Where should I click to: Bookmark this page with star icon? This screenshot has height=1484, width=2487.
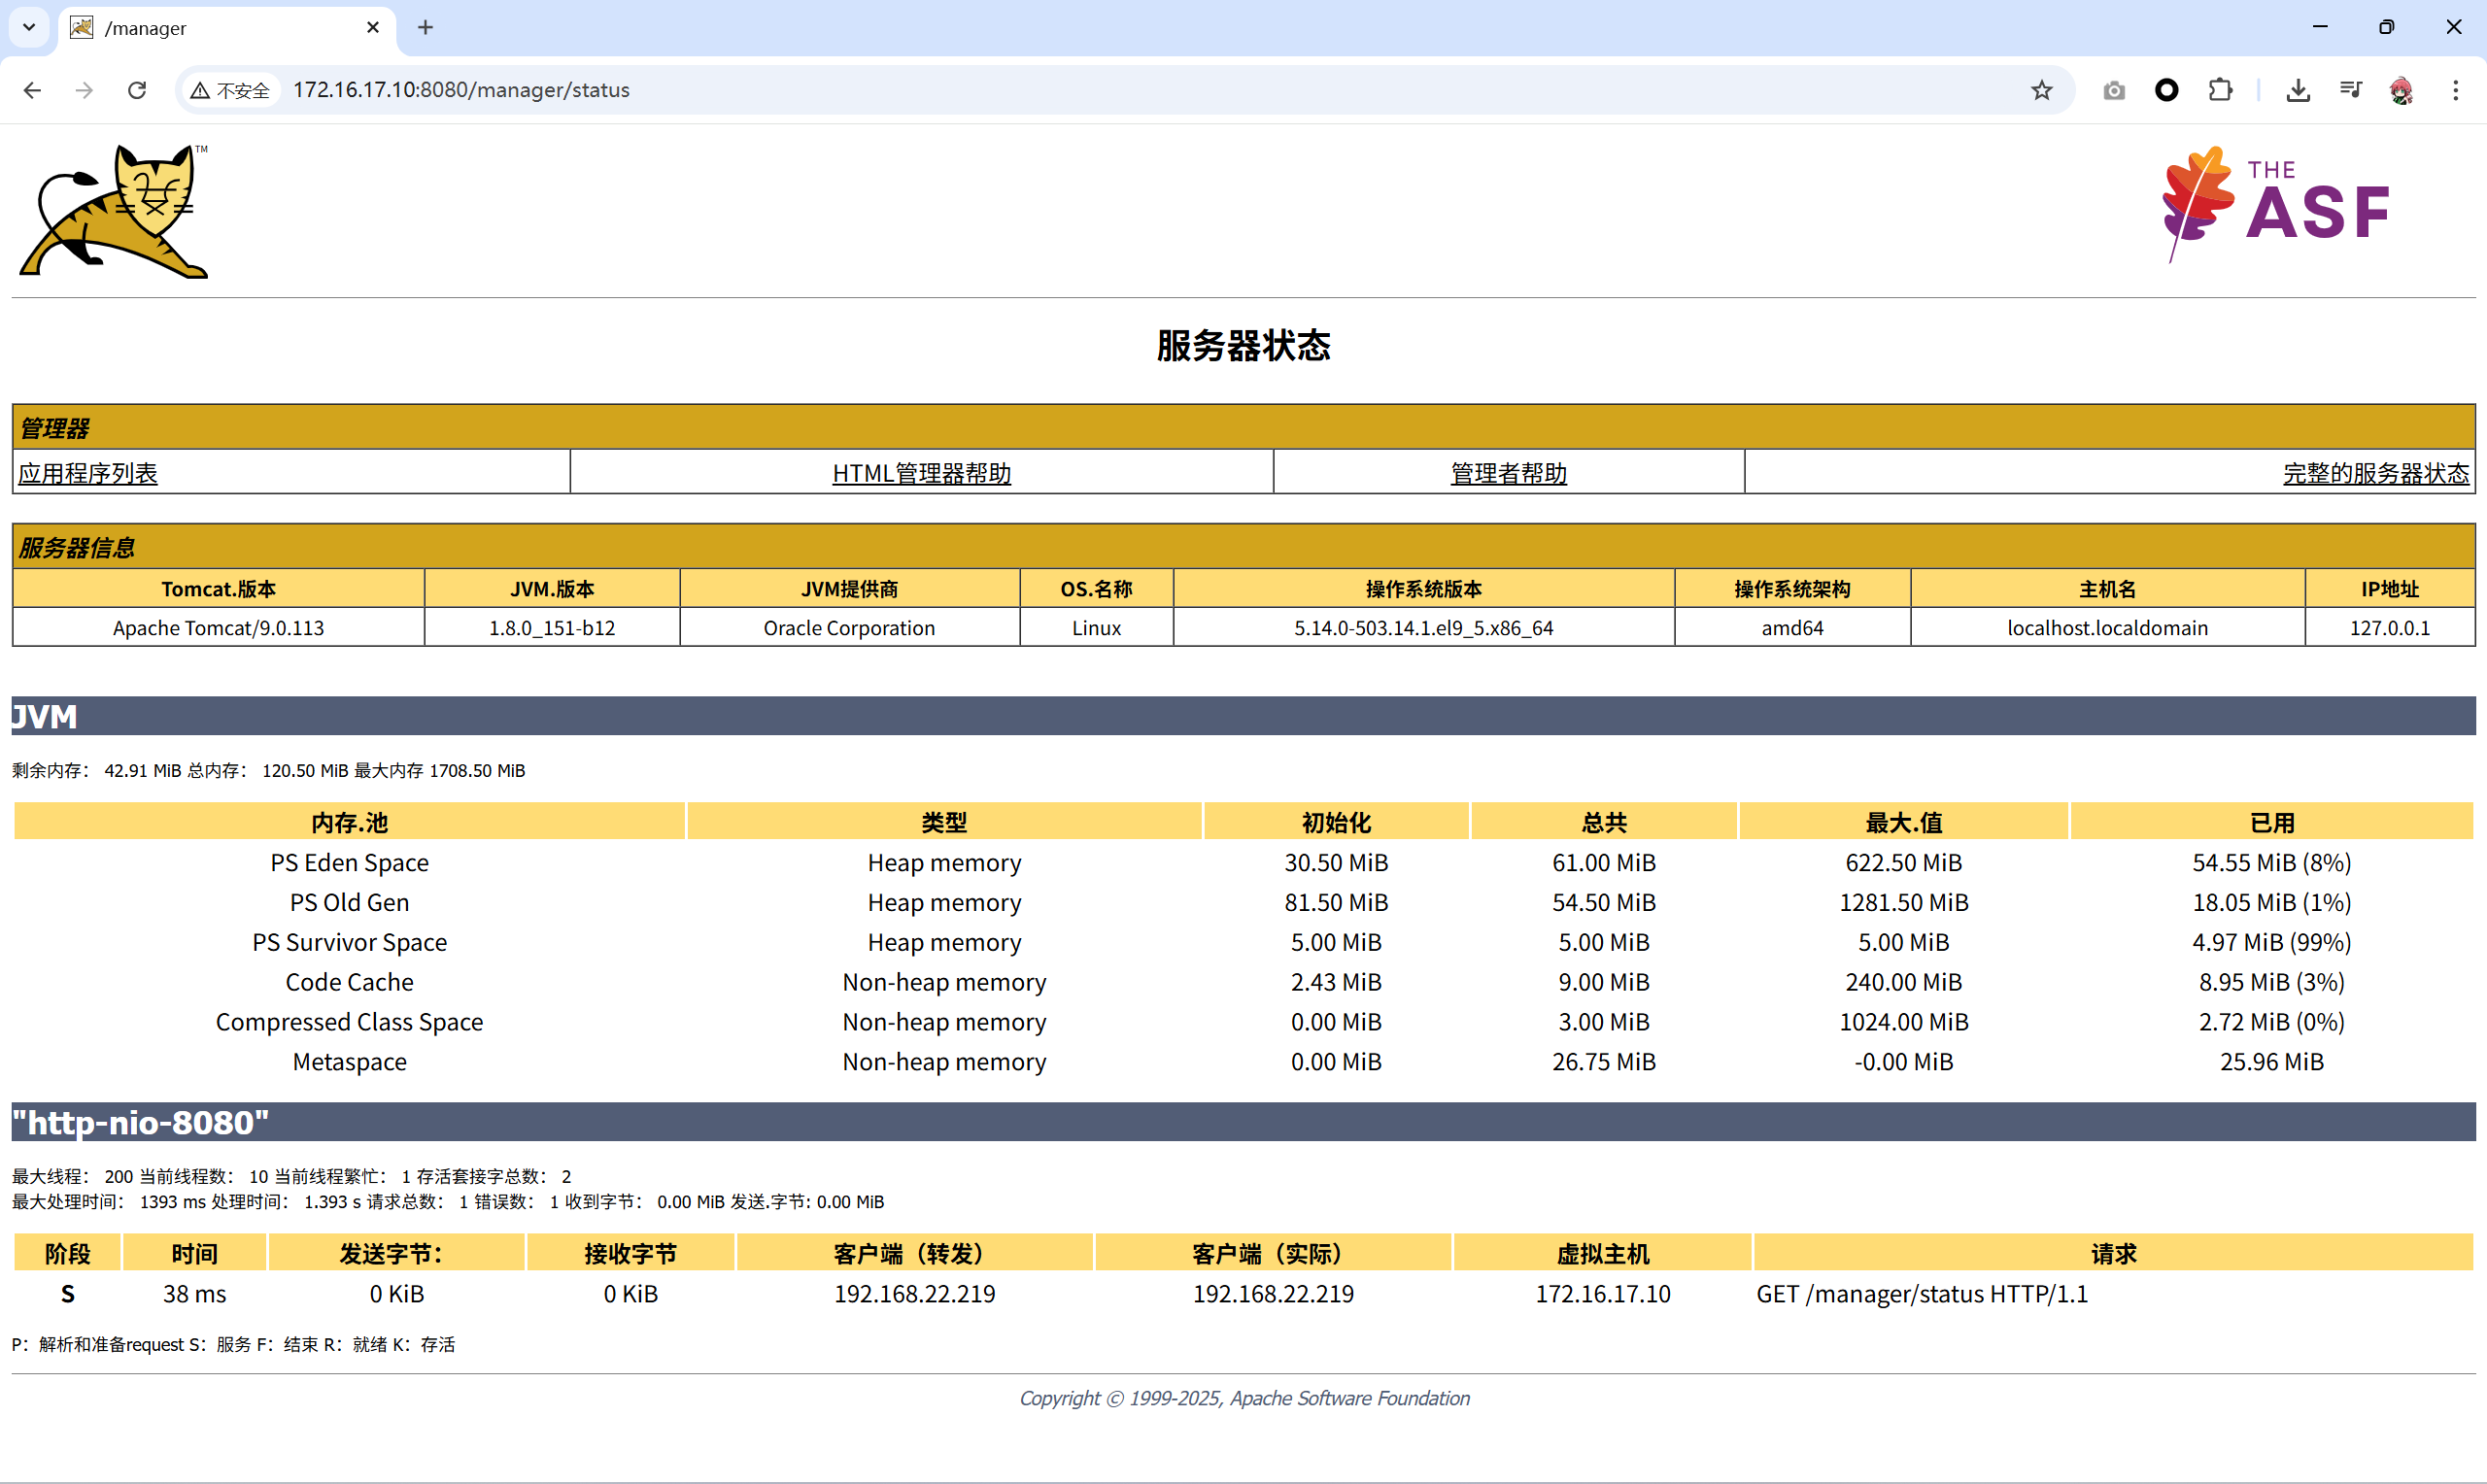pyautogui.click(x=2041, y=90)
